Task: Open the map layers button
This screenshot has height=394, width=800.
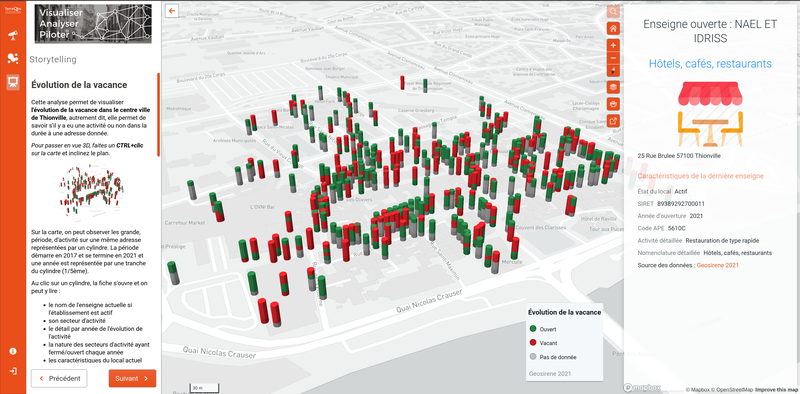Action: coord(613,87)
